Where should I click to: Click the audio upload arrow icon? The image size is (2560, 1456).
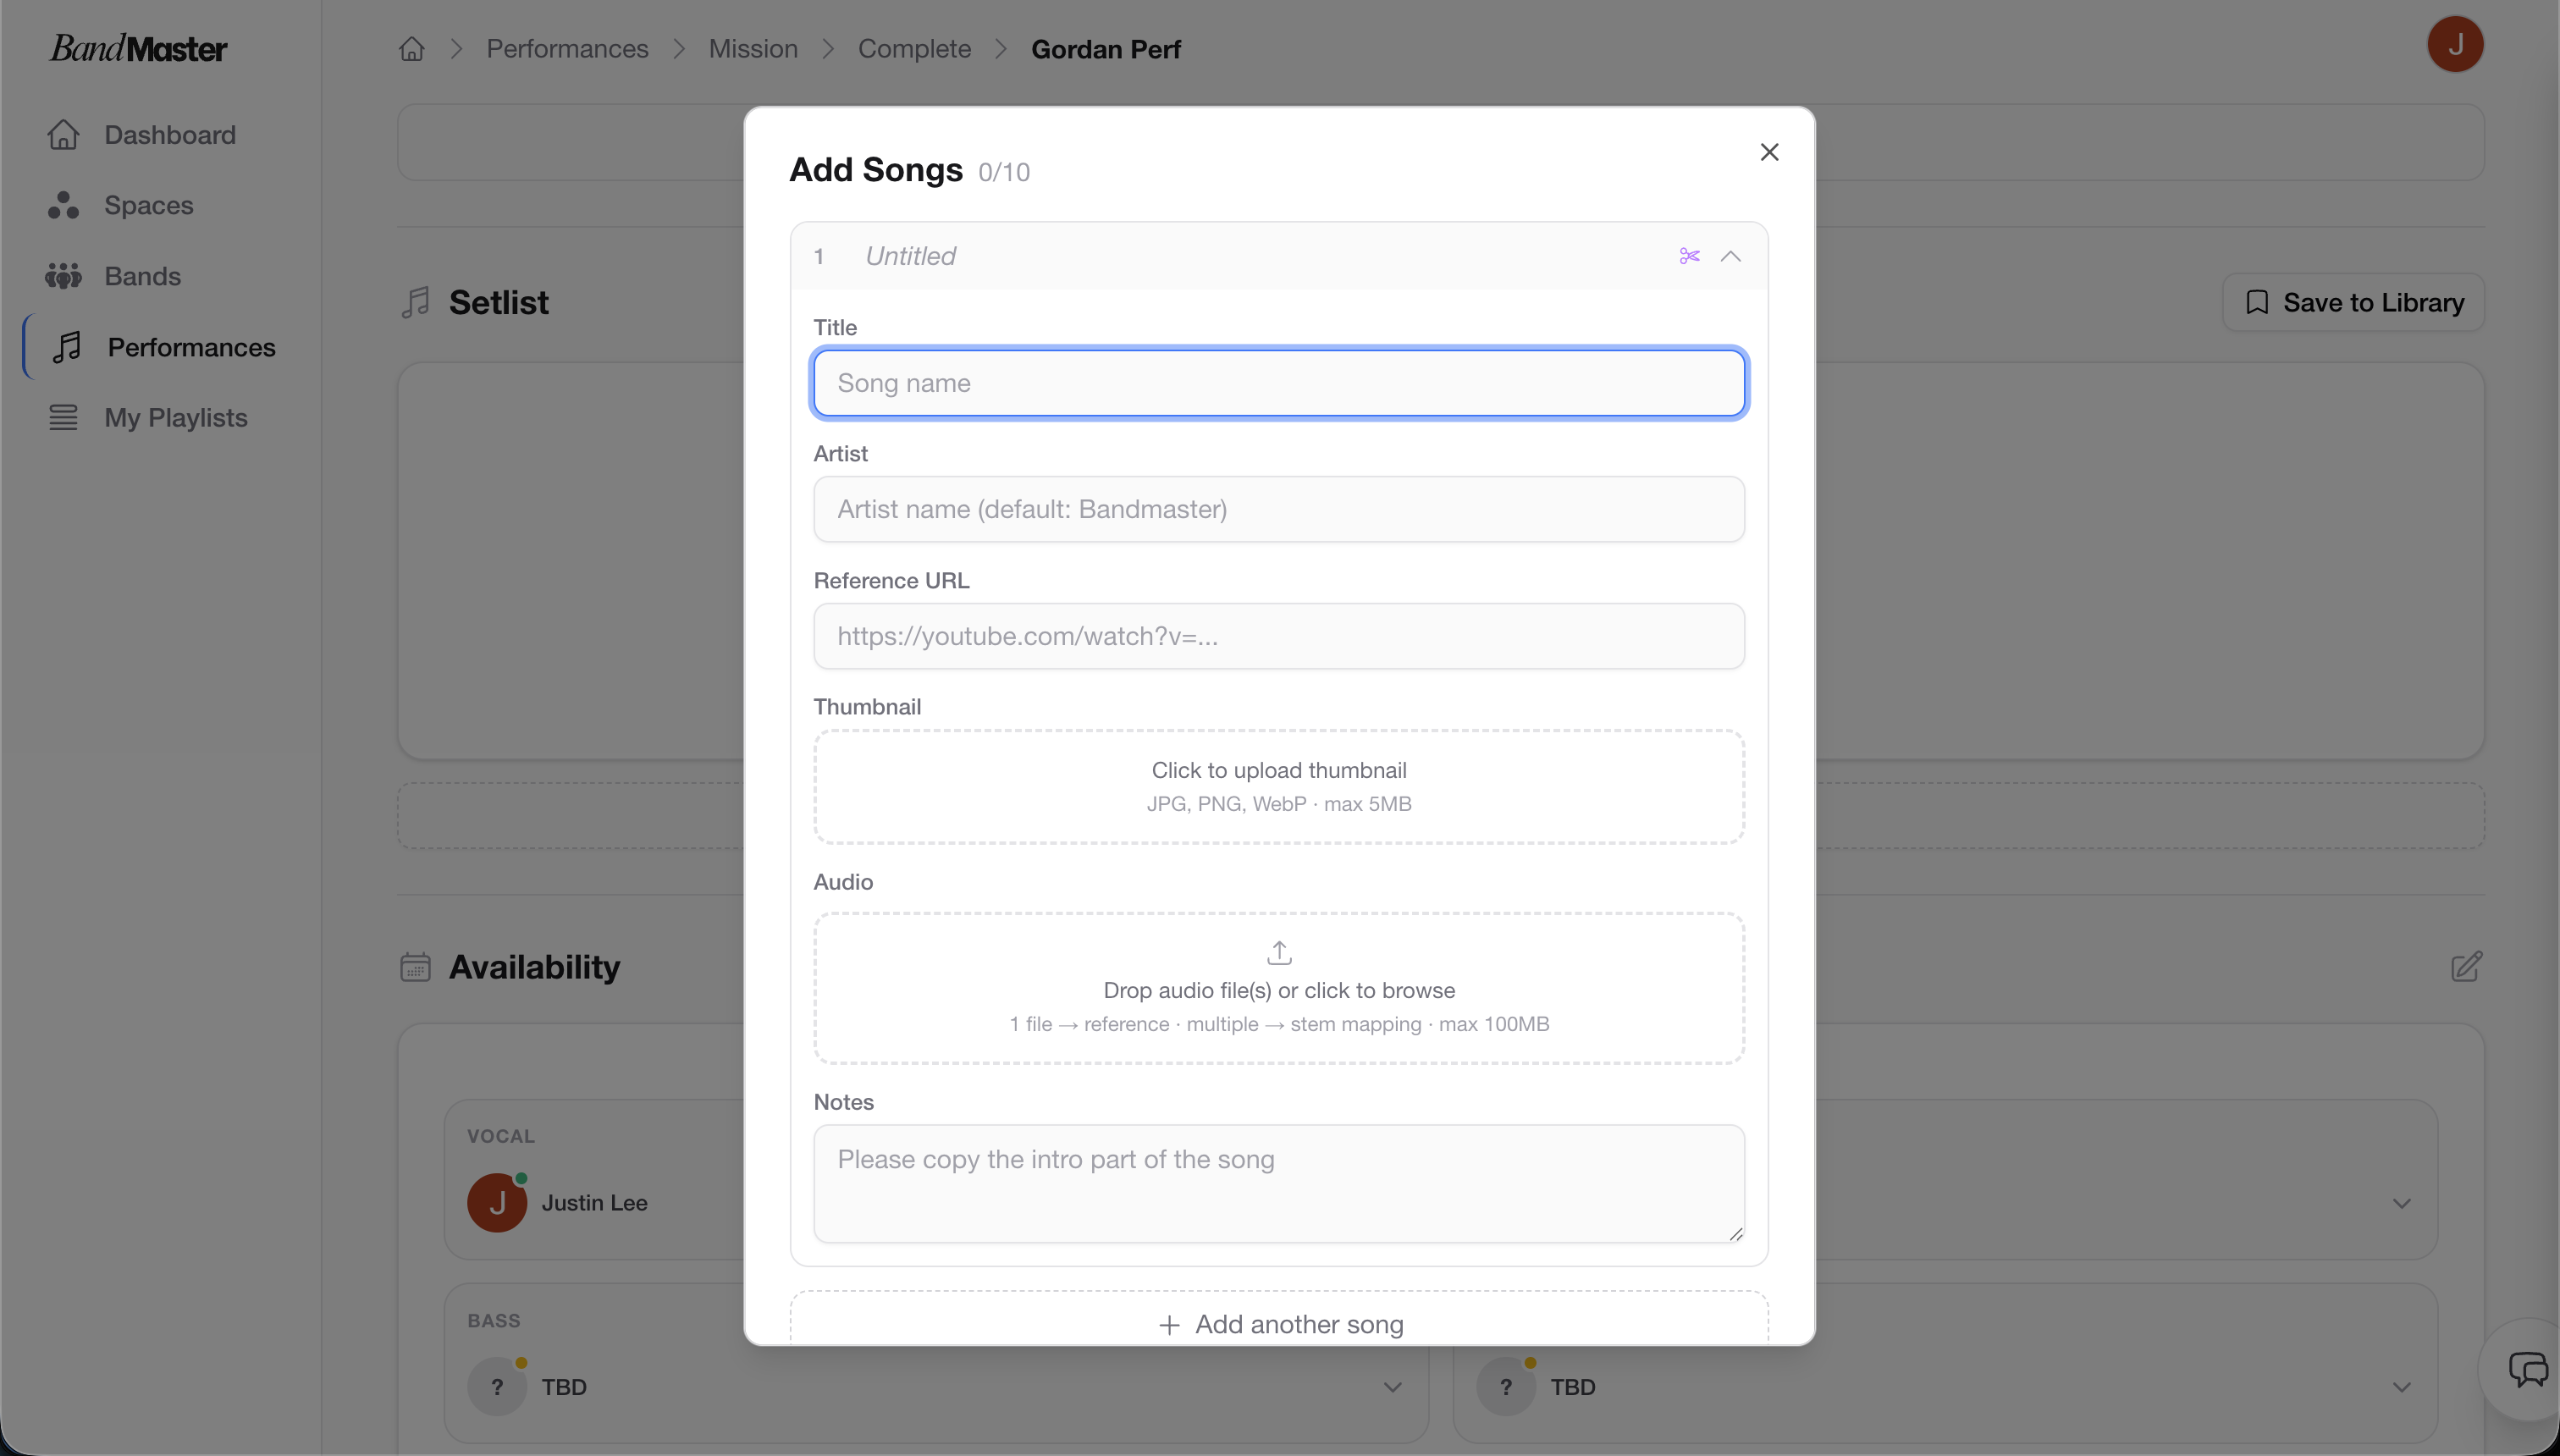point(1279,952)
